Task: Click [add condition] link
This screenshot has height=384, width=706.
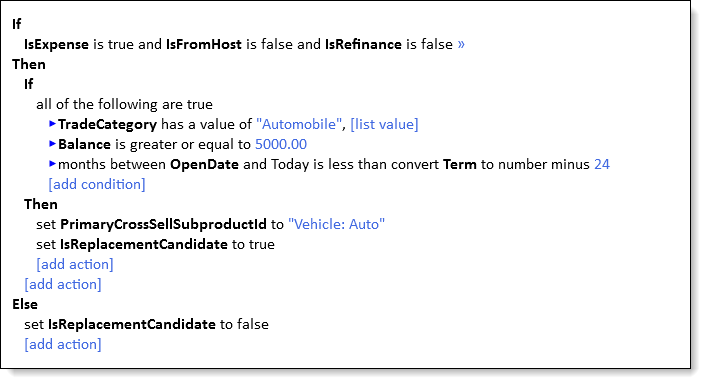Action: point(97,184)
